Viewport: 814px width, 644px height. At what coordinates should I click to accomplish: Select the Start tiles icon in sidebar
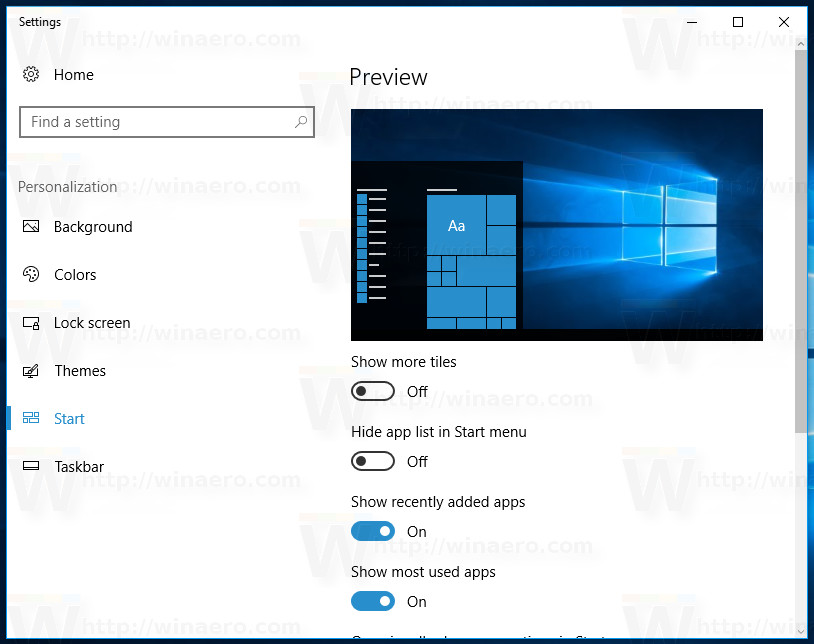tap(30, 418)
